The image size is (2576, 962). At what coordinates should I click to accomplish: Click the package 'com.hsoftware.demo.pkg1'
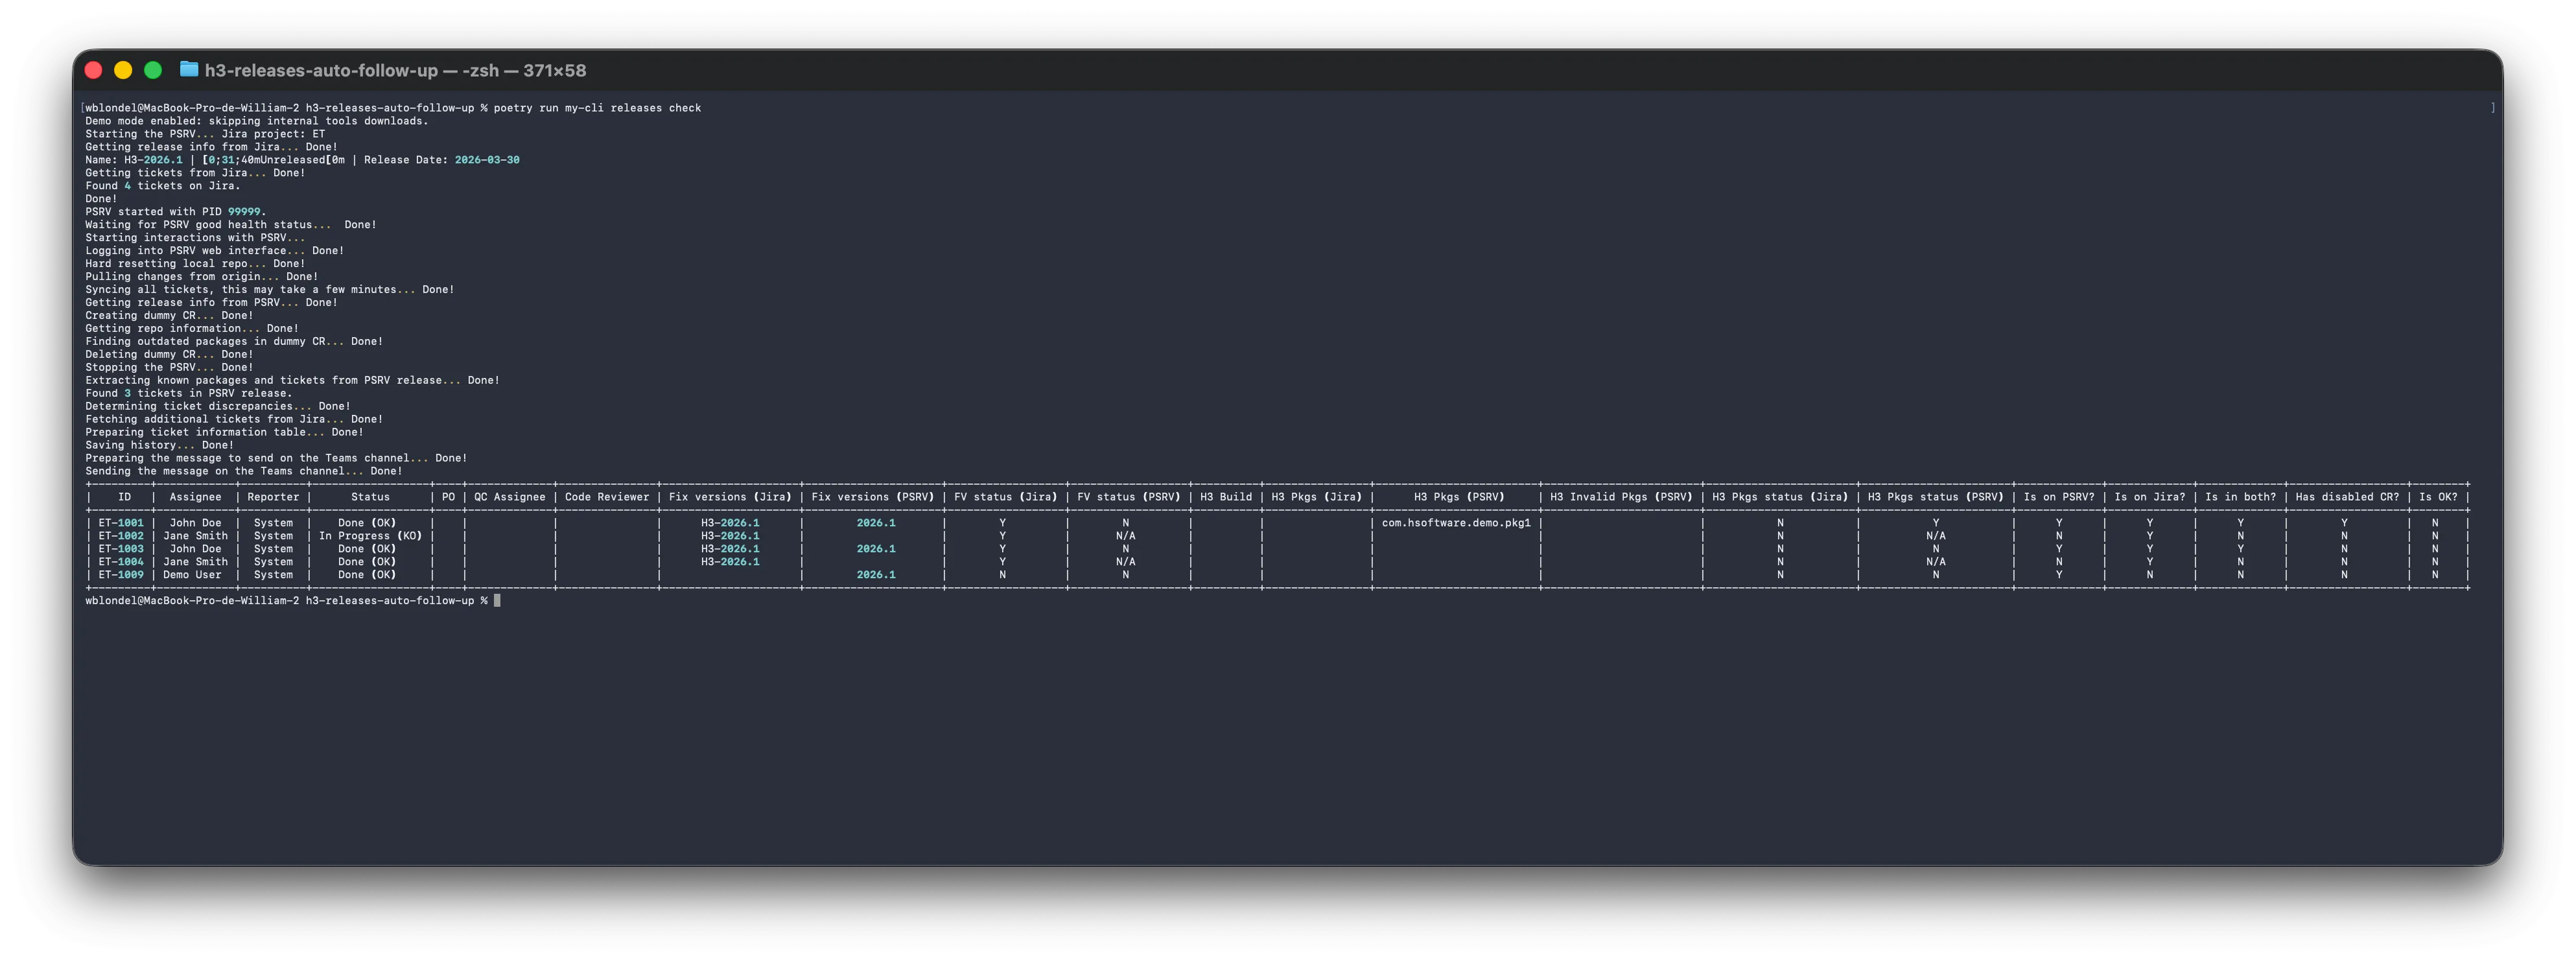[1456, 523]
